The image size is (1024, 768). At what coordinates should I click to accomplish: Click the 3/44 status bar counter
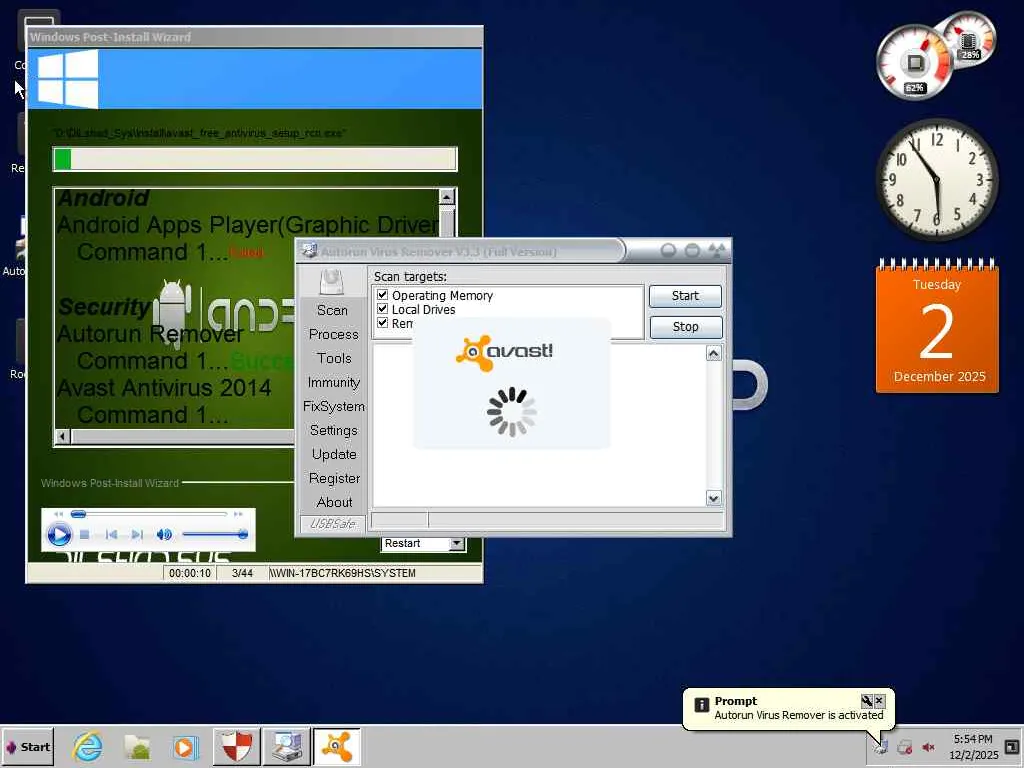pos(242,573)
